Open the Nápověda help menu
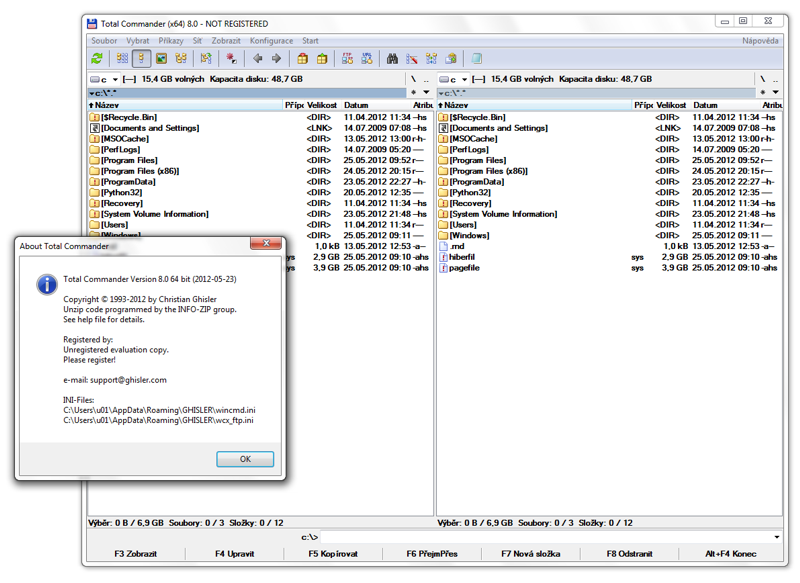Viewport: 800px width, 583px height. (760, 41)
